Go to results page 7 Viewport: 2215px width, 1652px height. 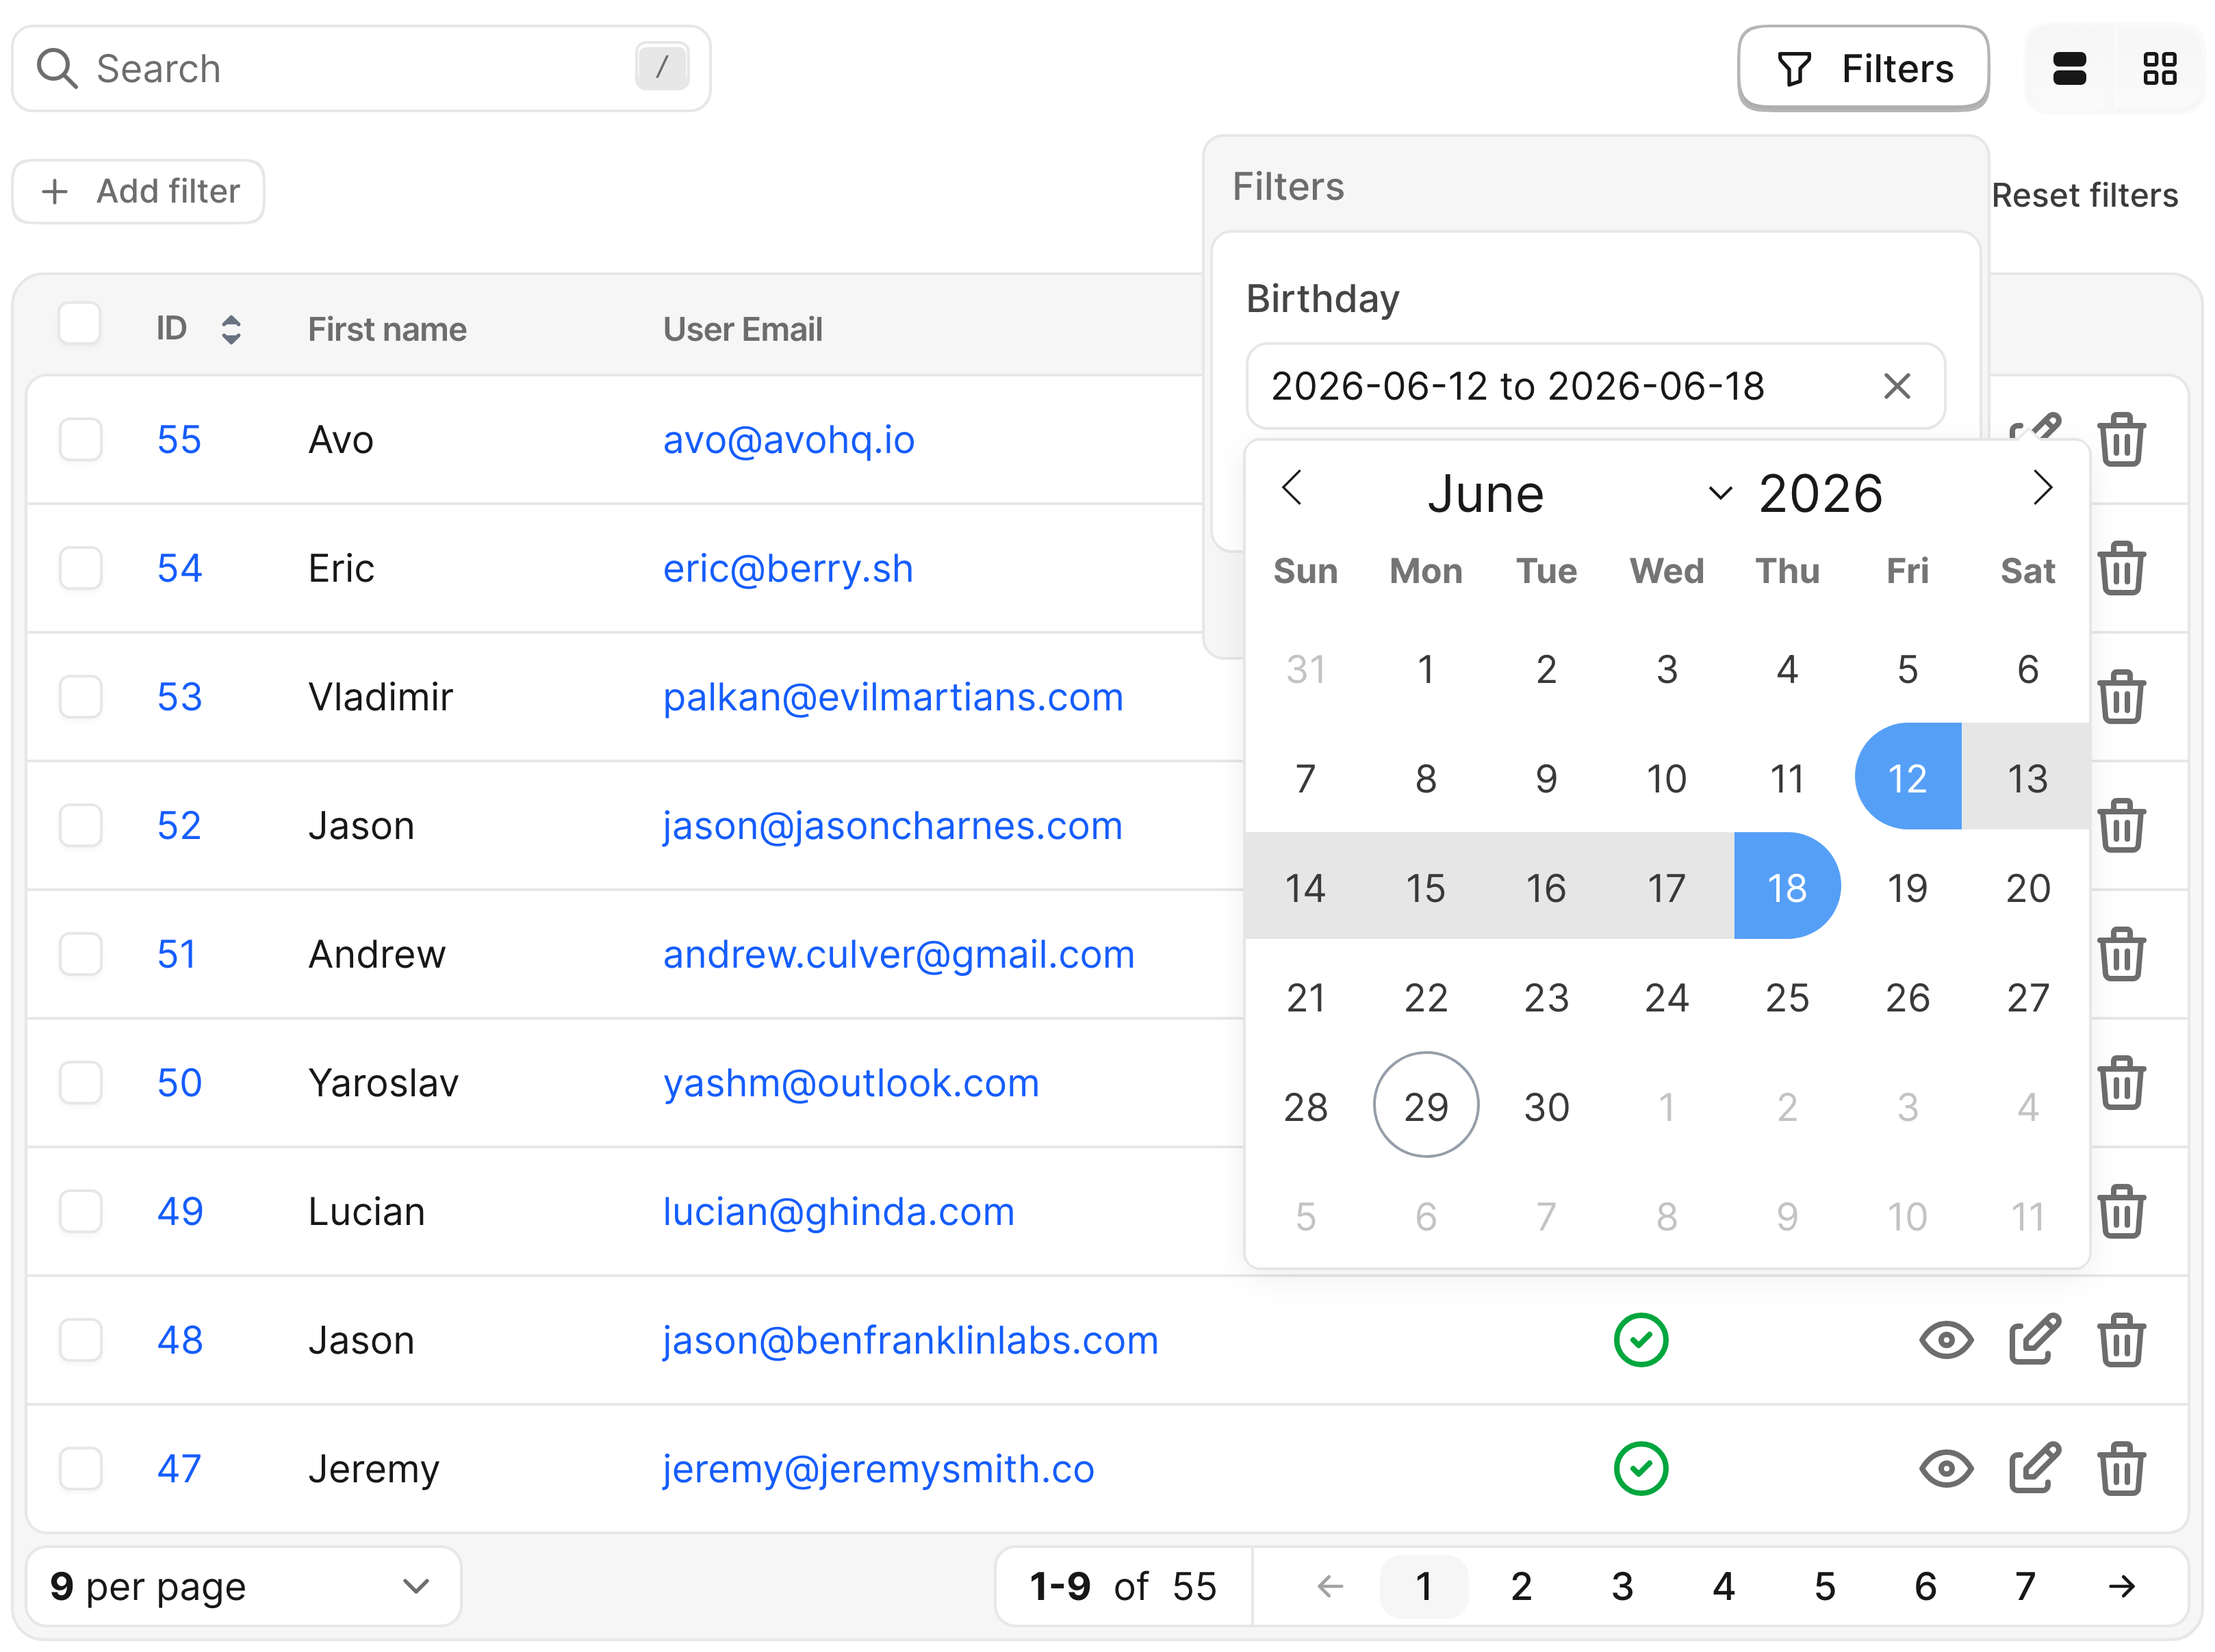pos(2025,1586)
